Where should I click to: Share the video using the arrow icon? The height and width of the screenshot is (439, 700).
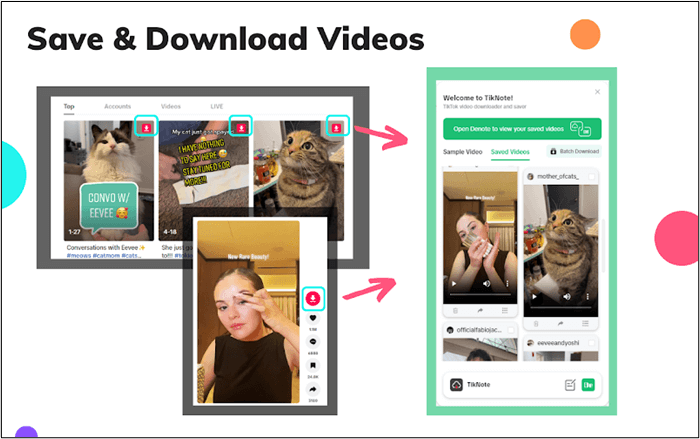tap(312, 391)
